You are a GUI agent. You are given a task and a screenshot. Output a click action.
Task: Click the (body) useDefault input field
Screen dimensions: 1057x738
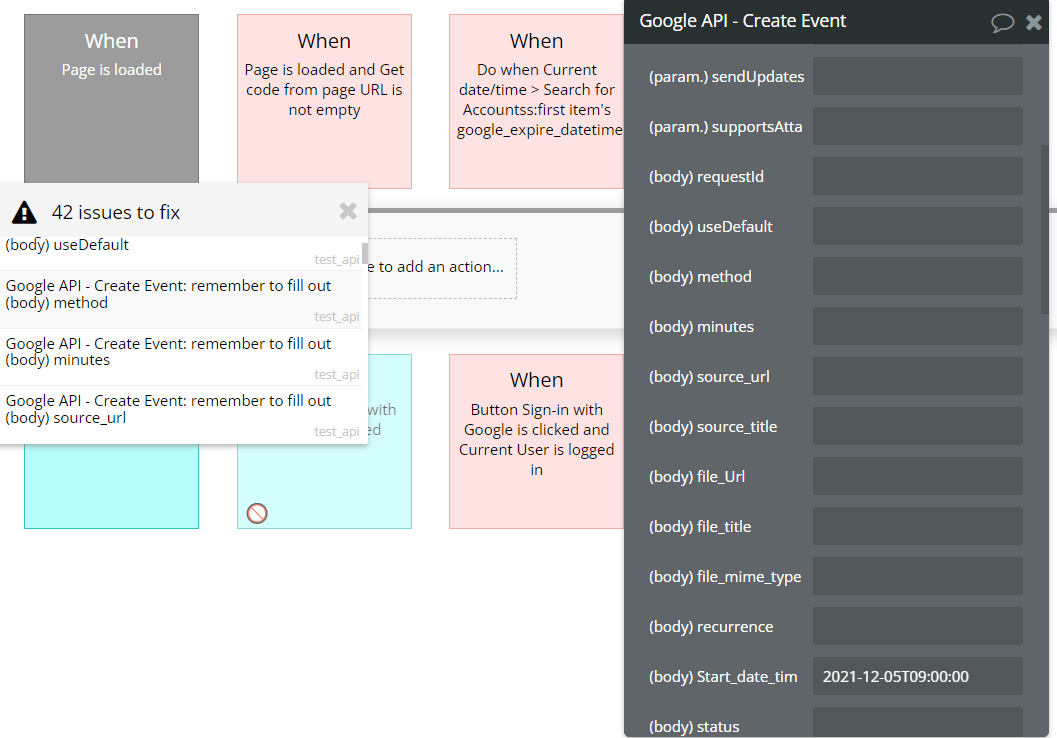[917, 226]
